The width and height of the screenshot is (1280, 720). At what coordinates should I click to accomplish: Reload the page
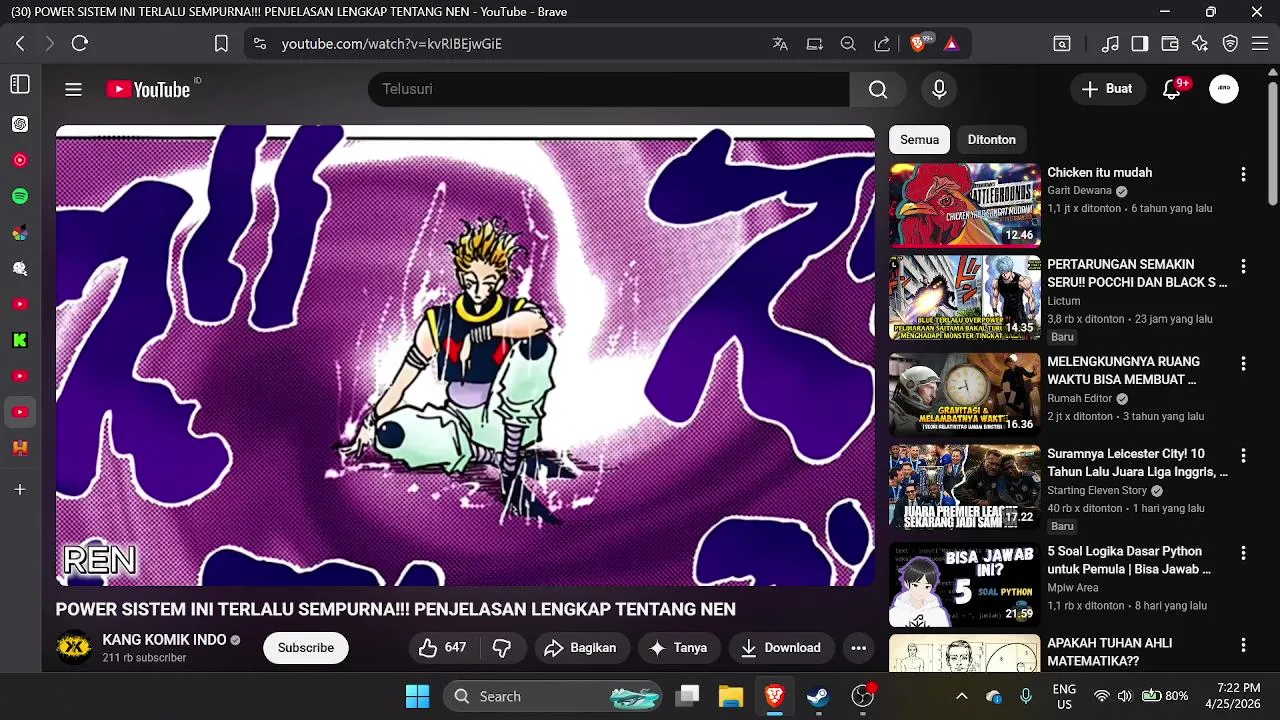[80, 44]
